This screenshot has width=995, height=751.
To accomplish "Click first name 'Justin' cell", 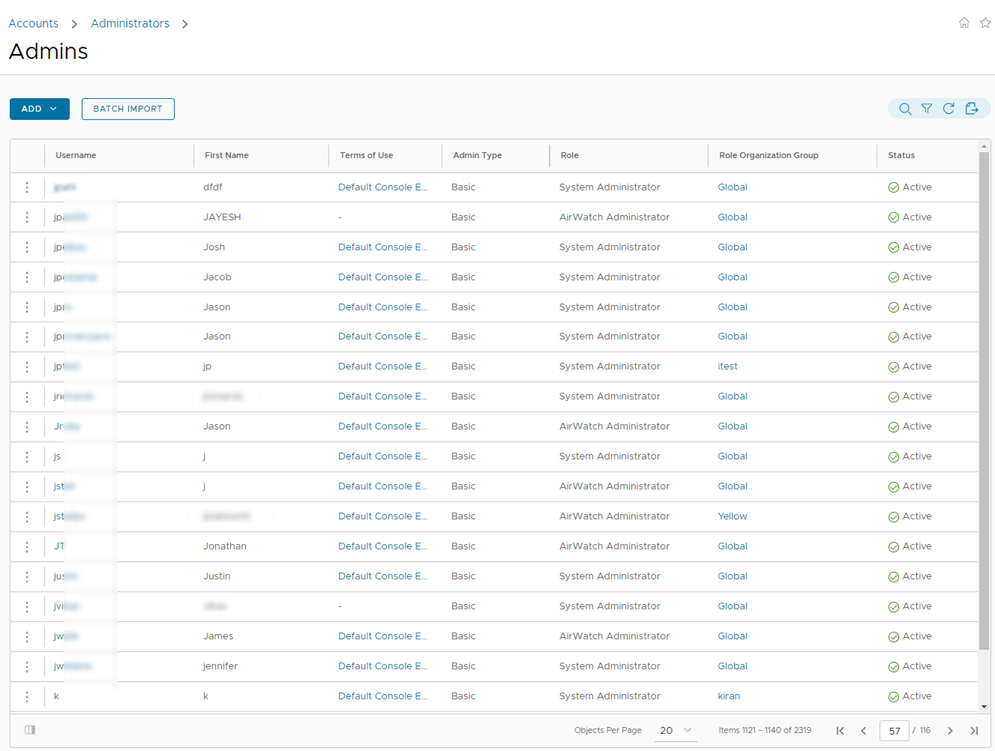I will (216, 576).
